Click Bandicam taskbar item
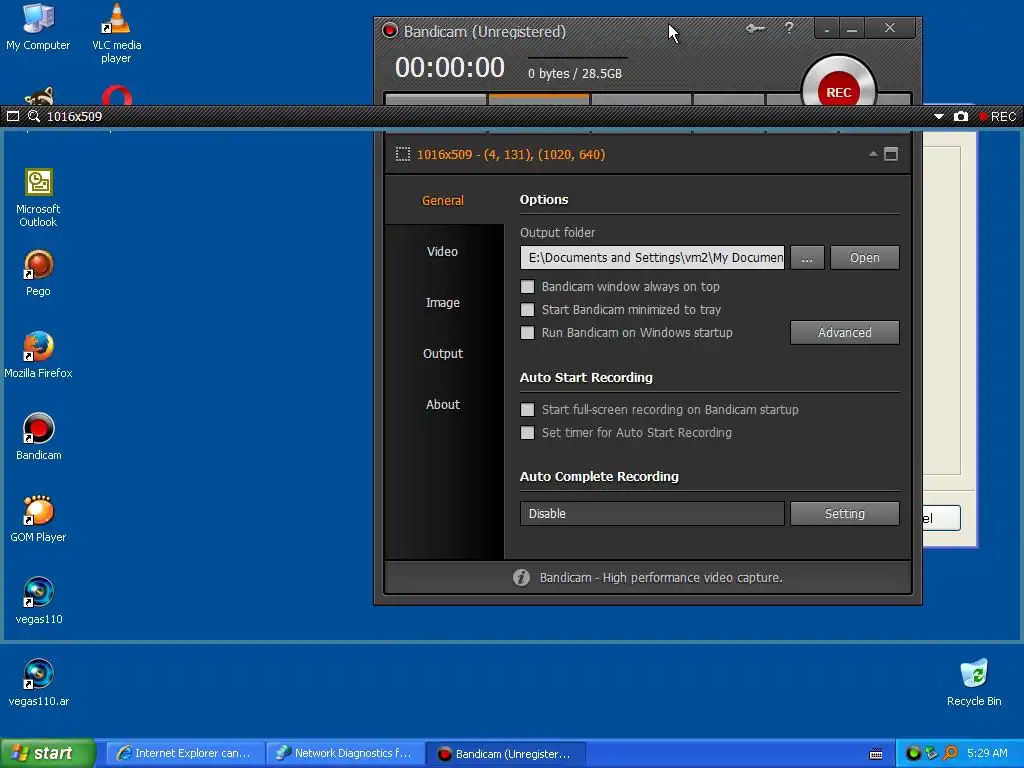This screenshot has width=1024, height=768. [x=505, y=754]
